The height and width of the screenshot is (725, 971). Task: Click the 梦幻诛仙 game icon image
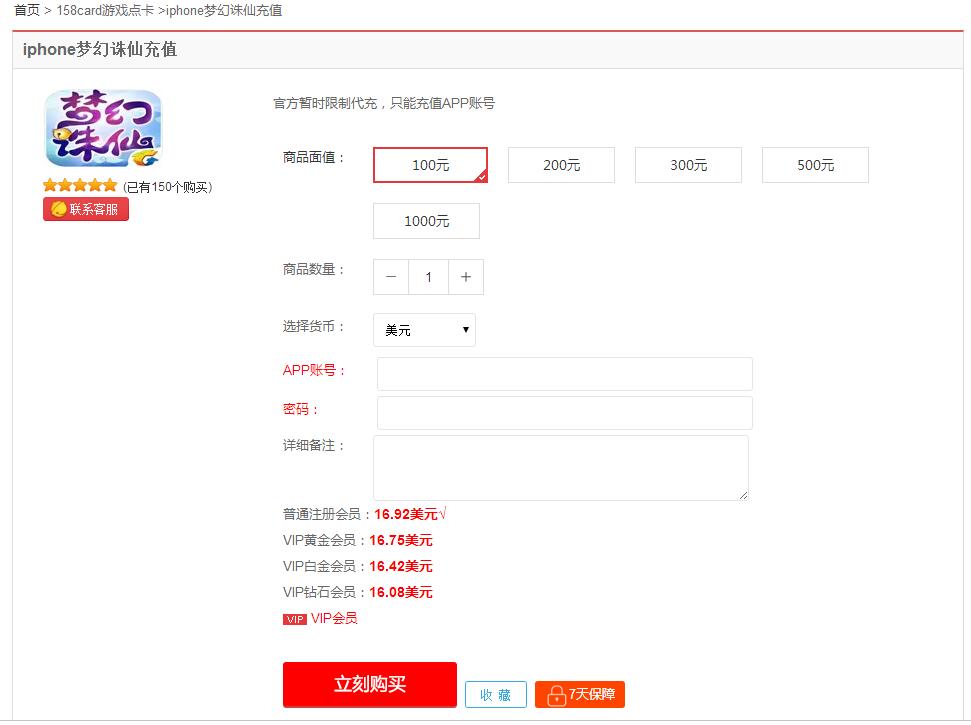point(103,128)
